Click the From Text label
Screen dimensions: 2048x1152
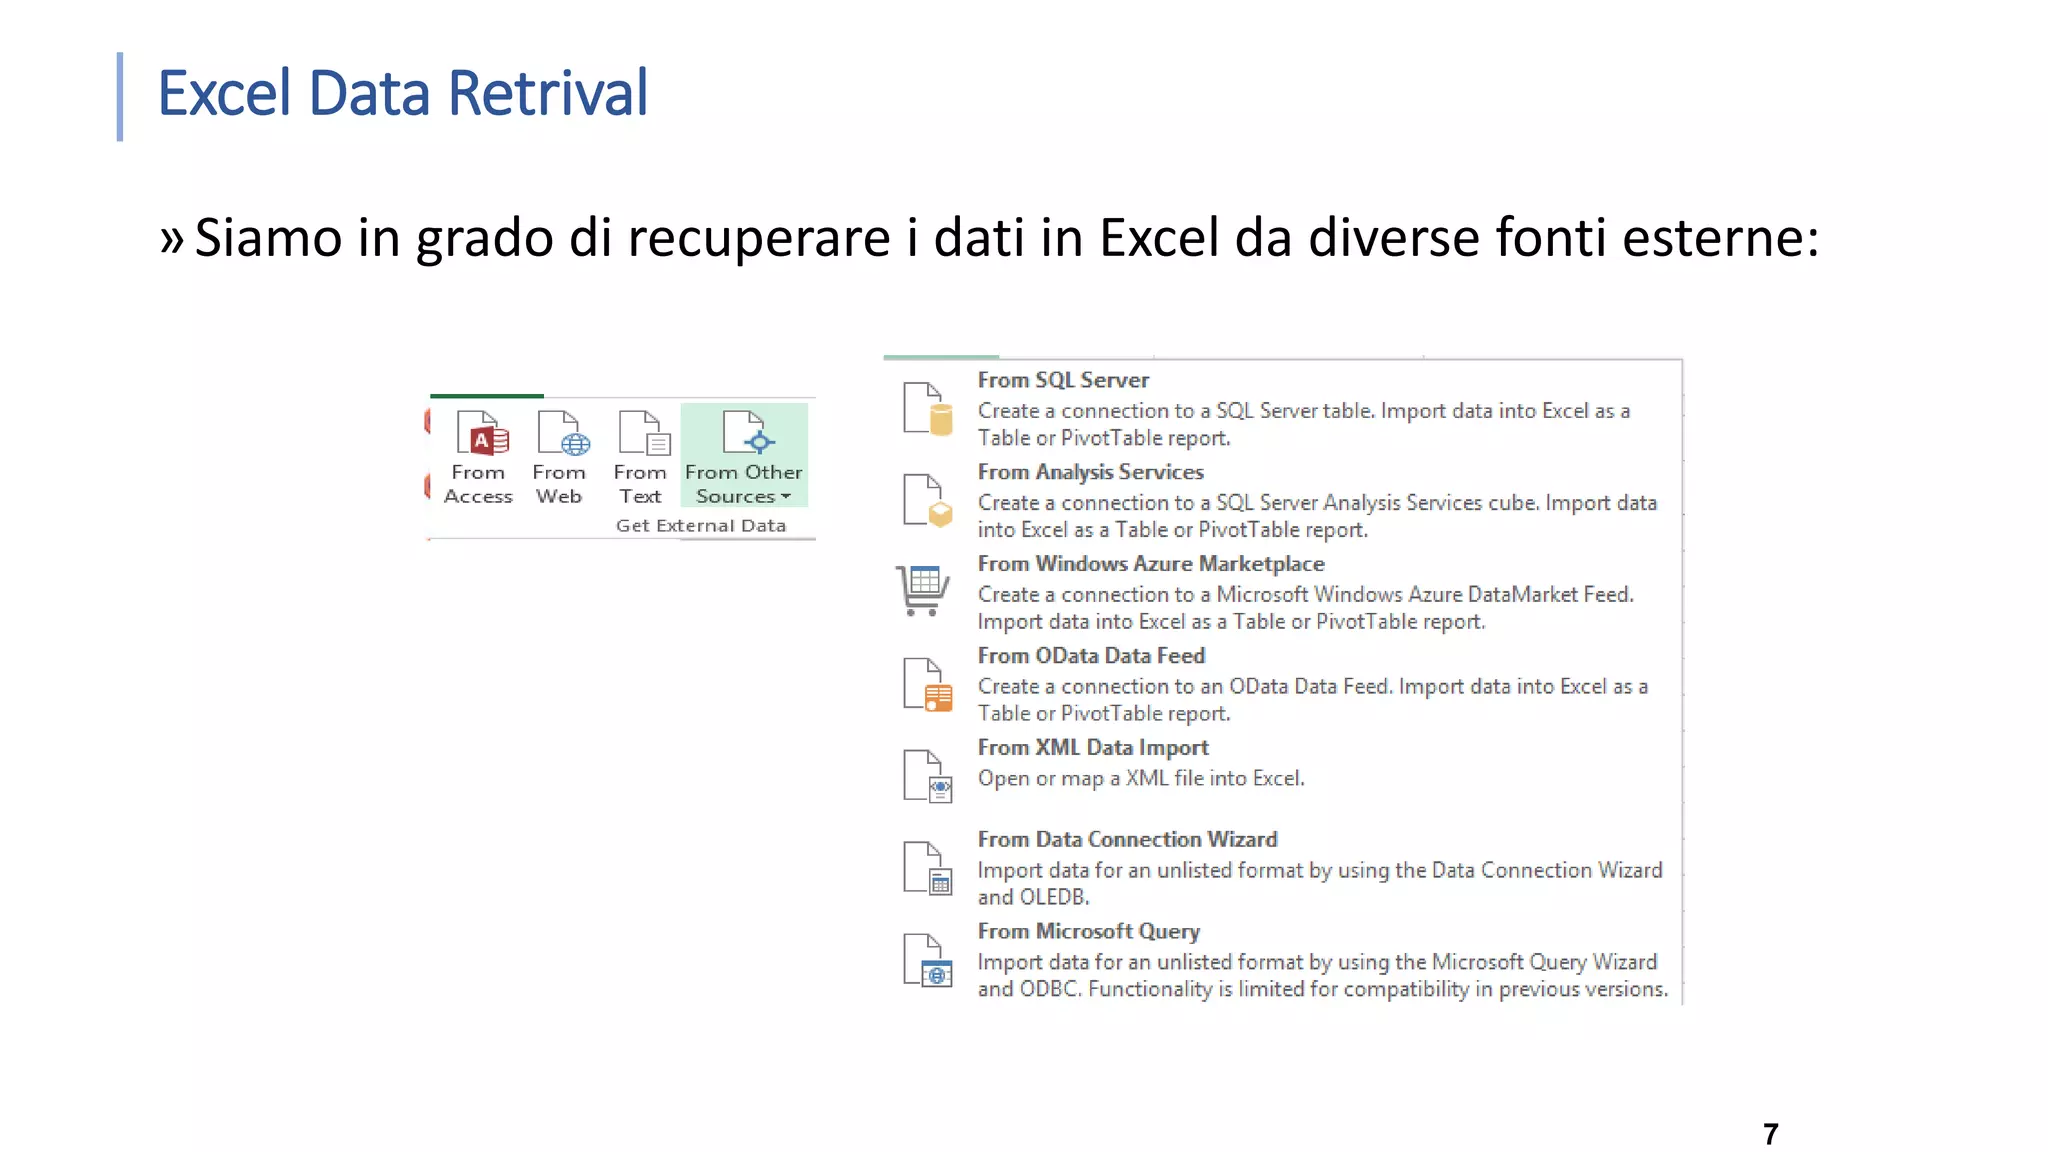click(x=640, y=484)
